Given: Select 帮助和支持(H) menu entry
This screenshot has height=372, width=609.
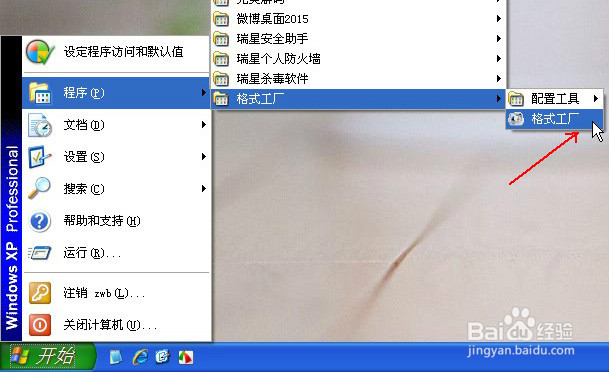Looking at the screenshot, I should (117, 221).
